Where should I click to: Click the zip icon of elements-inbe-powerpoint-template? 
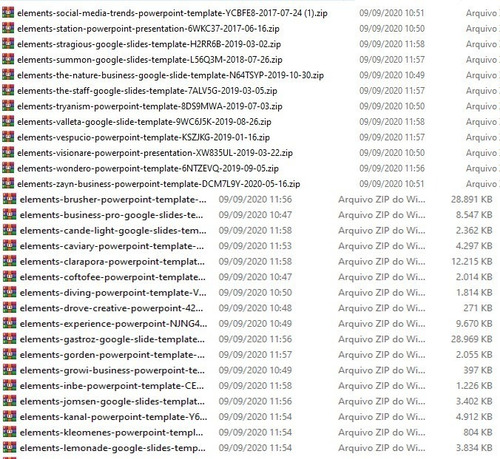(x=9, y=385)
